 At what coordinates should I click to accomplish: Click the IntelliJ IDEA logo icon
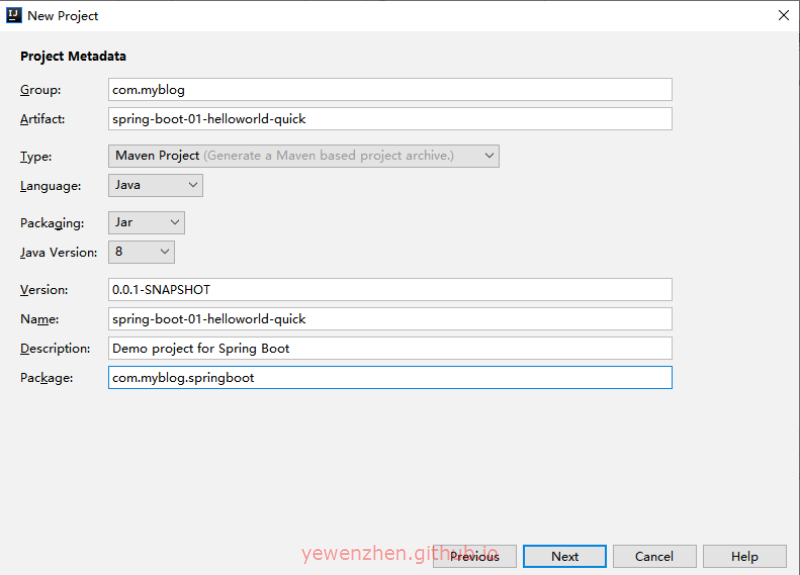click(14, 15)
